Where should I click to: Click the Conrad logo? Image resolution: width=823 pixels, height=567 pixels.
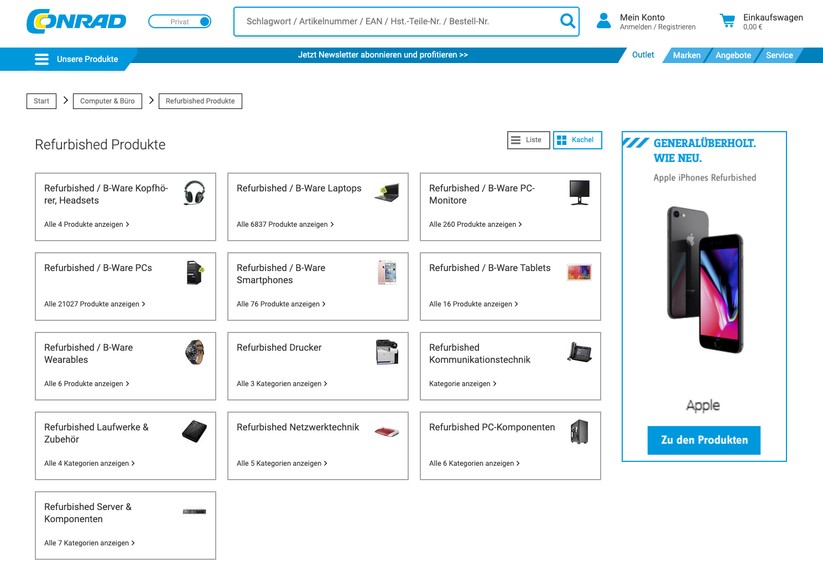pos(76,22)
